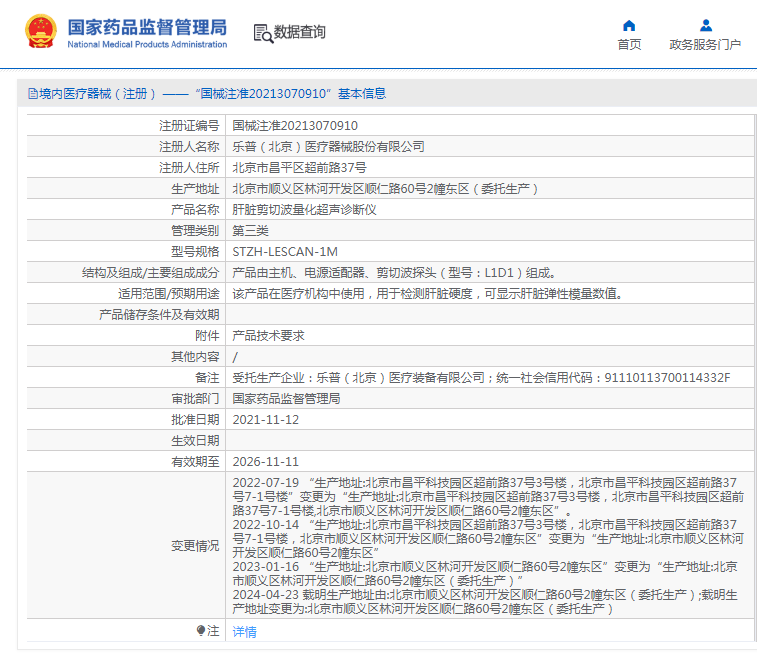Open the 政务服务门户 user icon
Viewport: 757px width, 655px height.
coord(706,25)
